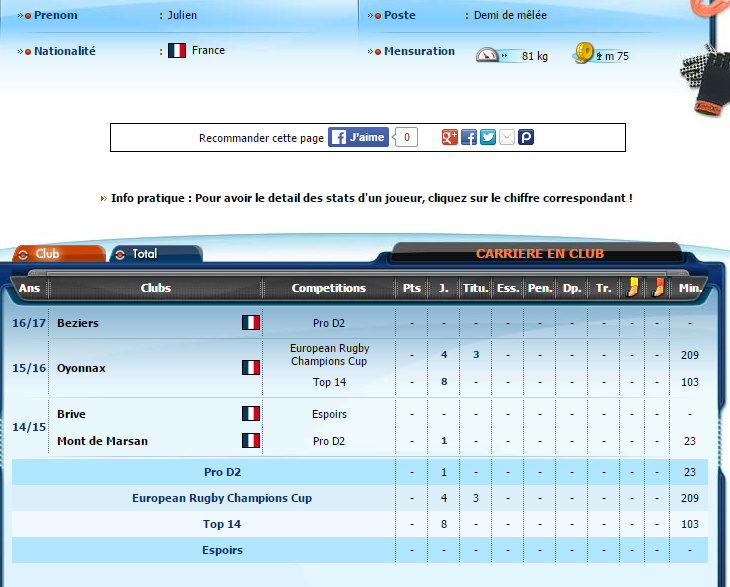730x587 pixels.
Task: Click the measuring tape height icon
Action: point(584,53)
